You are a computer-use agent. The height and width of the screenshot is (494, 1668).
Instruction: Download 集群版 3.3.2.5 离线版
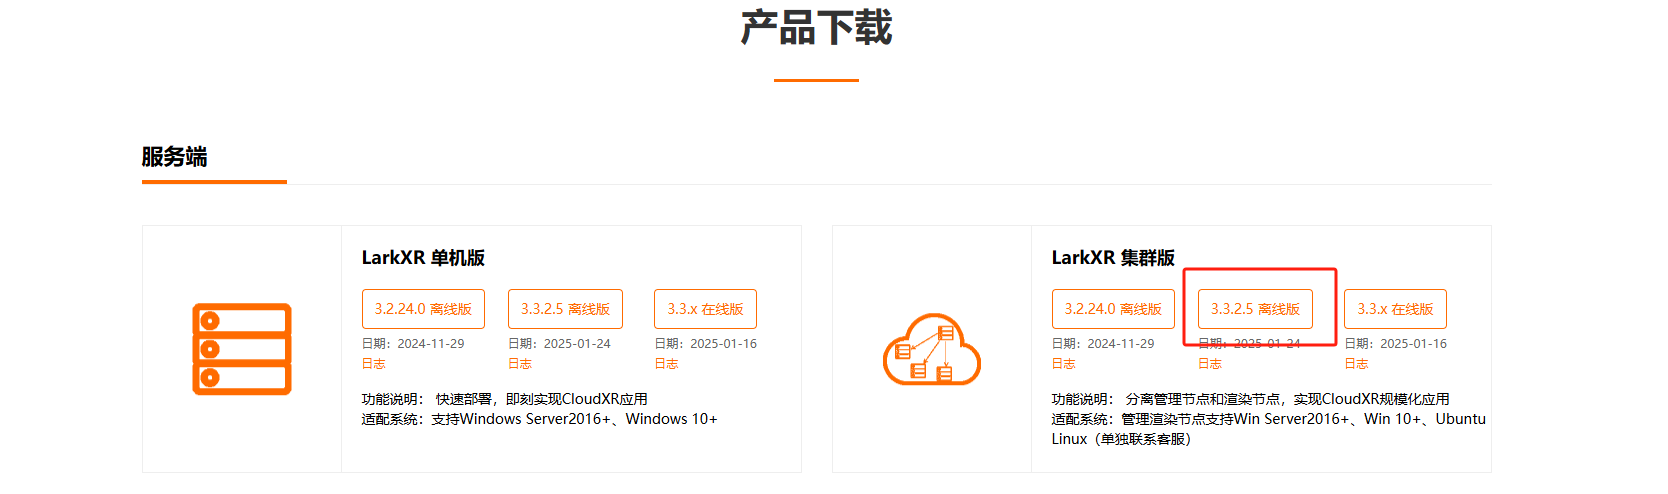[1255, 309]
